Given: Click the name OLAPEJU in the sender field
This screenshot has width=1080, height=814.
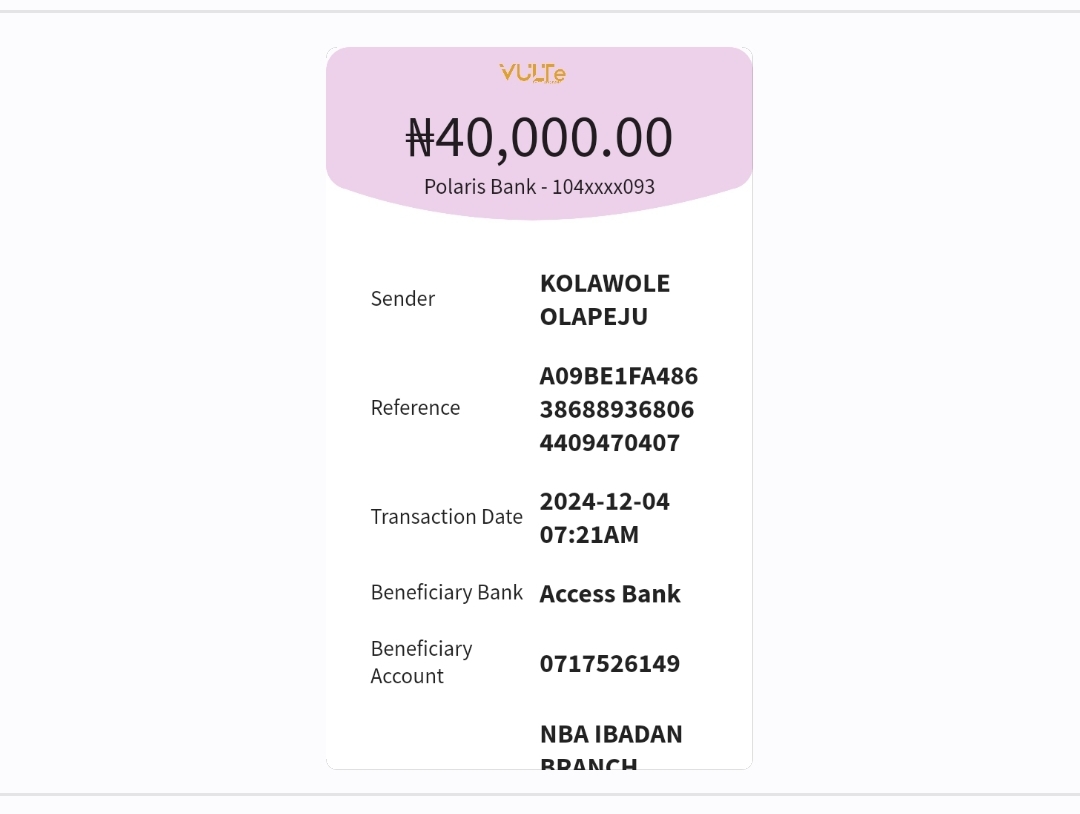Looking at the screenshot, I should click(594, 316).
